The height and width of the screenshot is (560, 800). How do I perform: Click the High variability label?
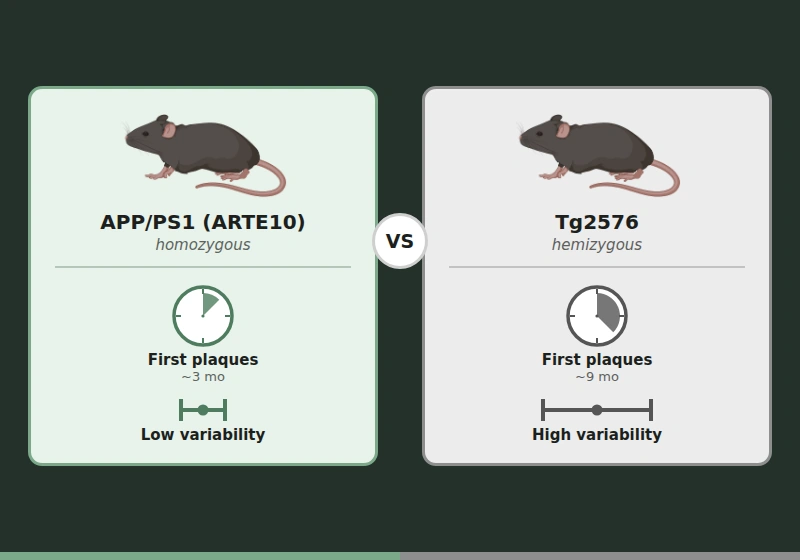click(597, 435)
